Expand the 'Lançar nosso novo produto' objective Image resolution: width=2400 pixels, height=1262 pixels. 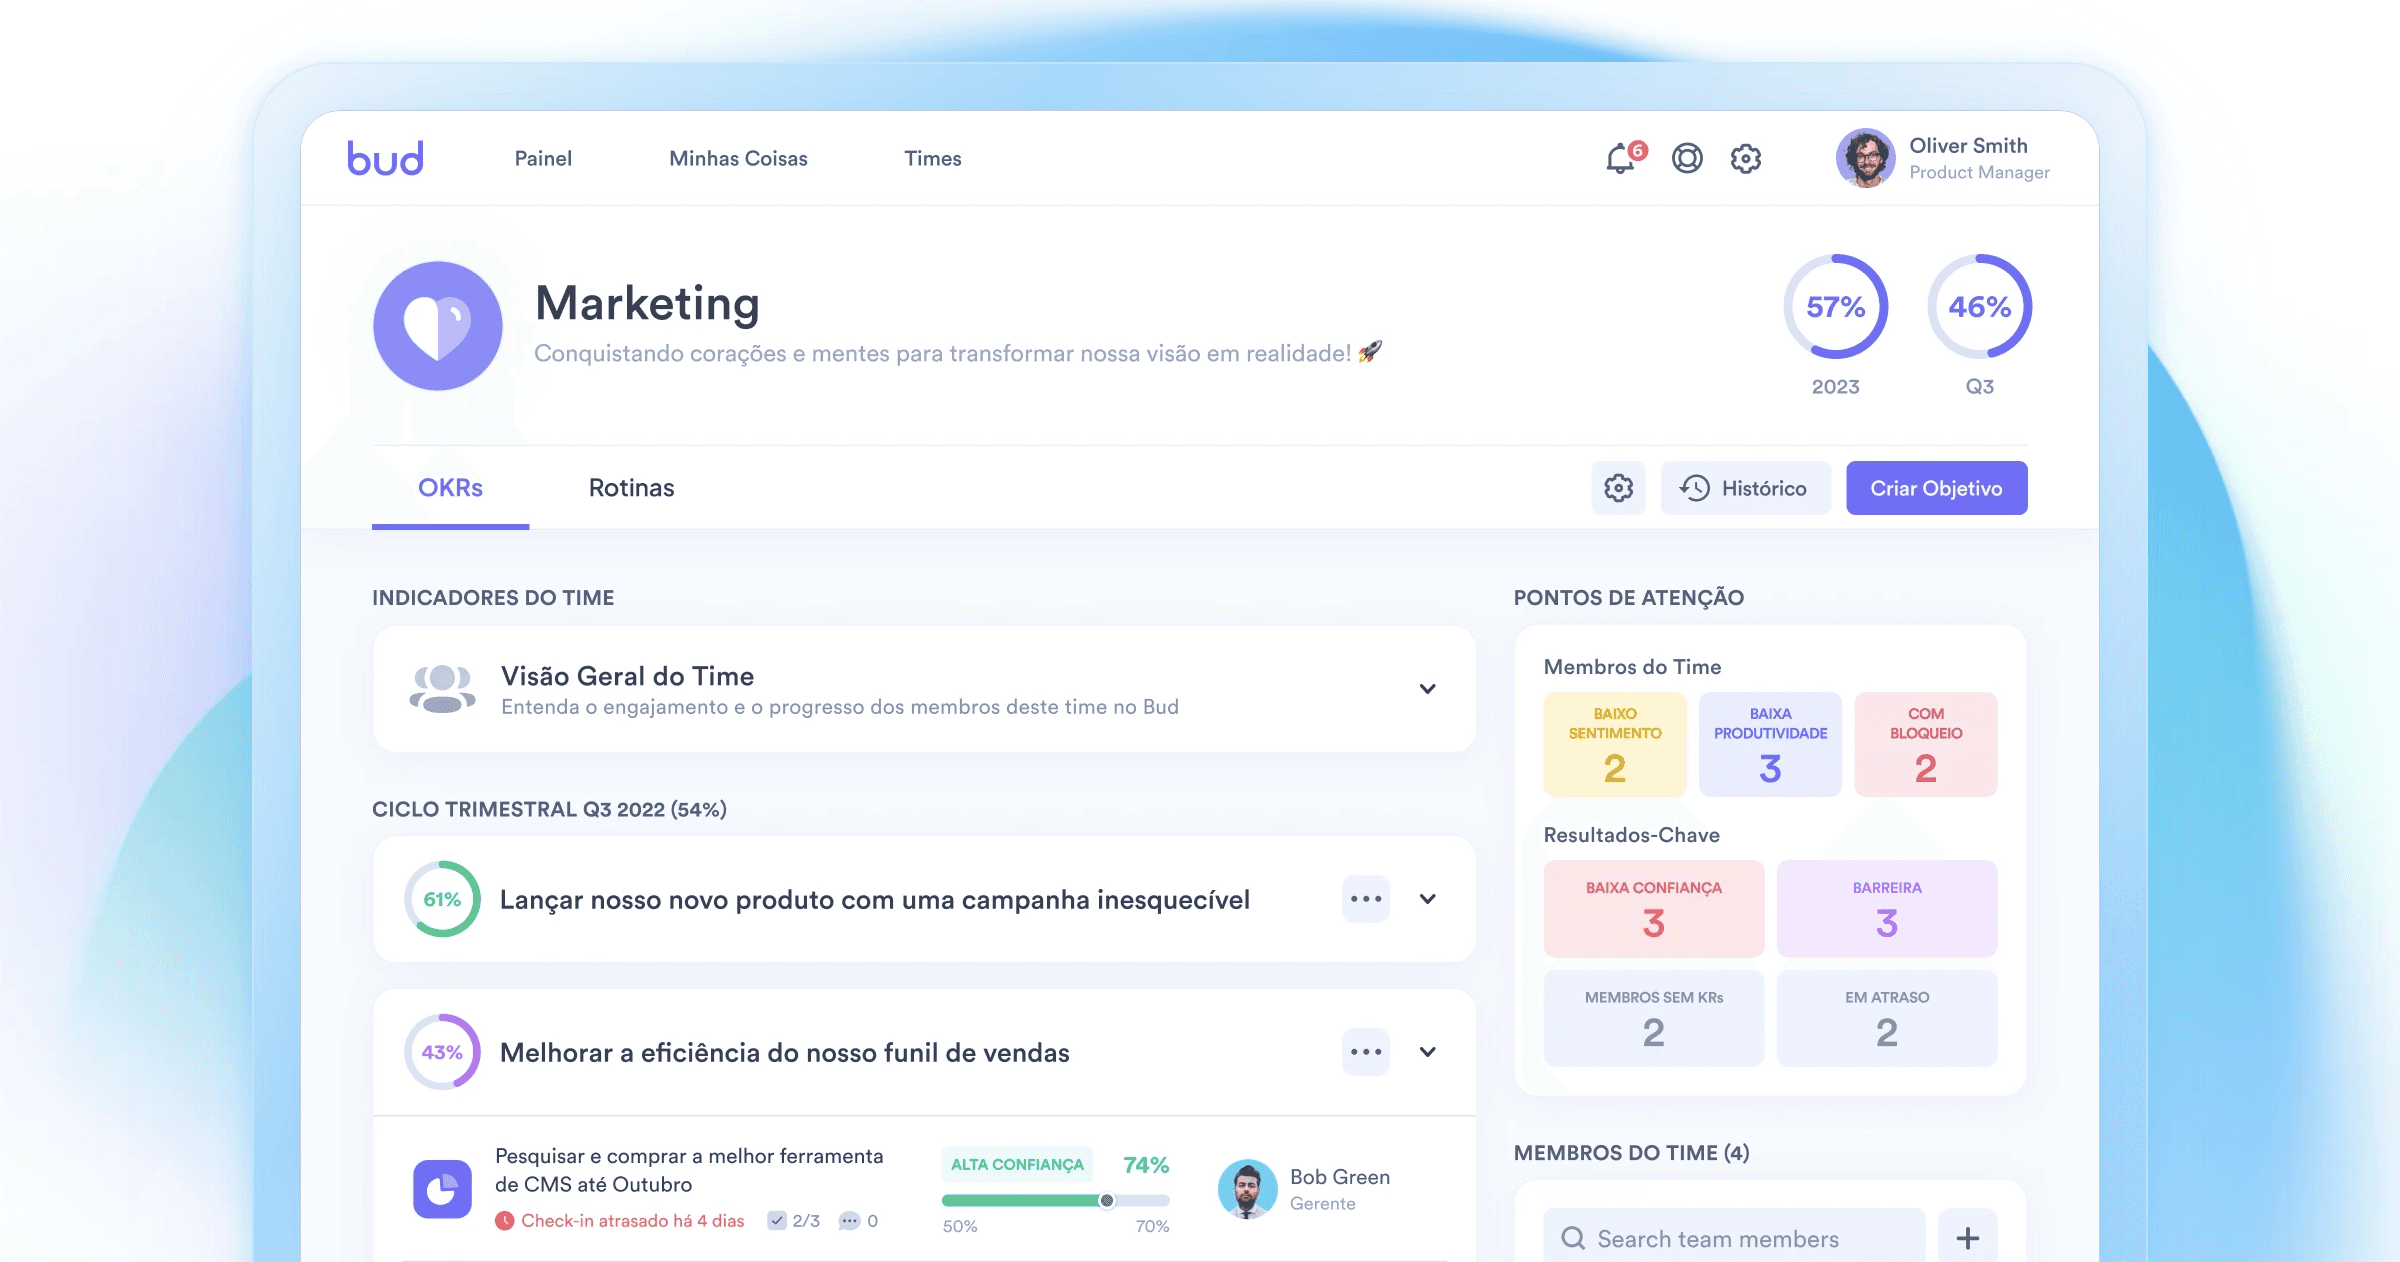point(1428,898)
